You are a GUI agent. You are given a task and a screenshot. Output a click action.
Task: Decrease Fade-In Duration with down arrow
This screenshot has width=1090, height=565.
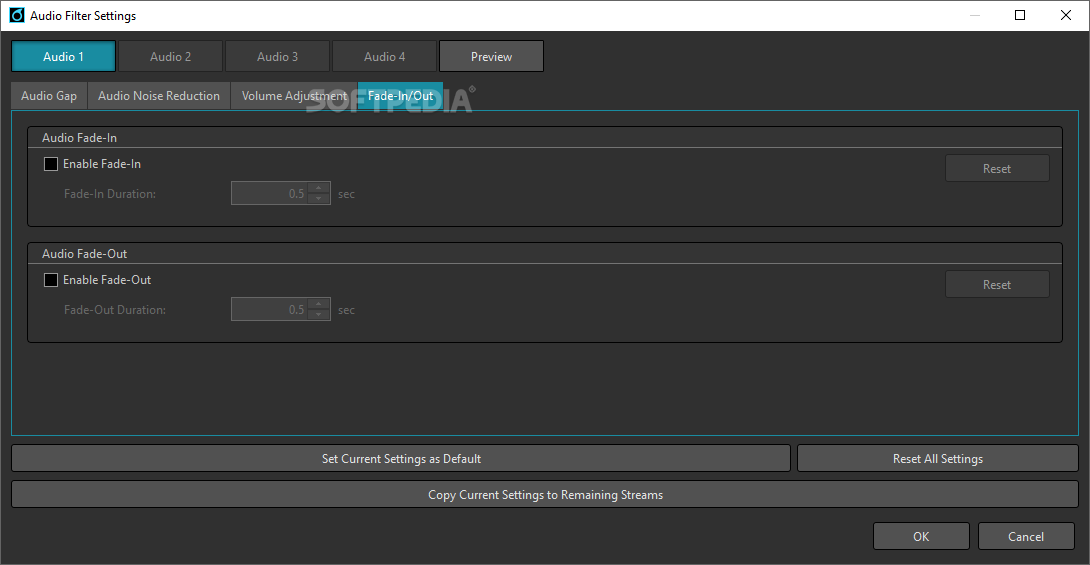(319, 199)
